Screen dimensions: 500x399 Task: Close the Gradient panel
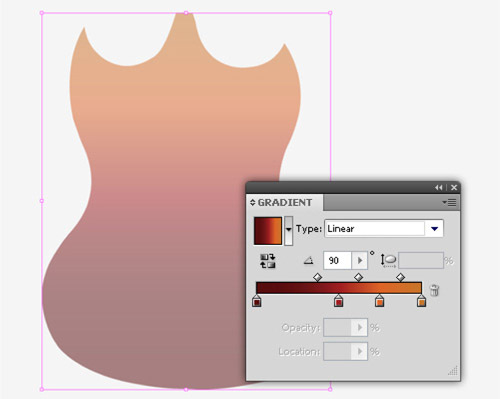(x=454, y=188)
